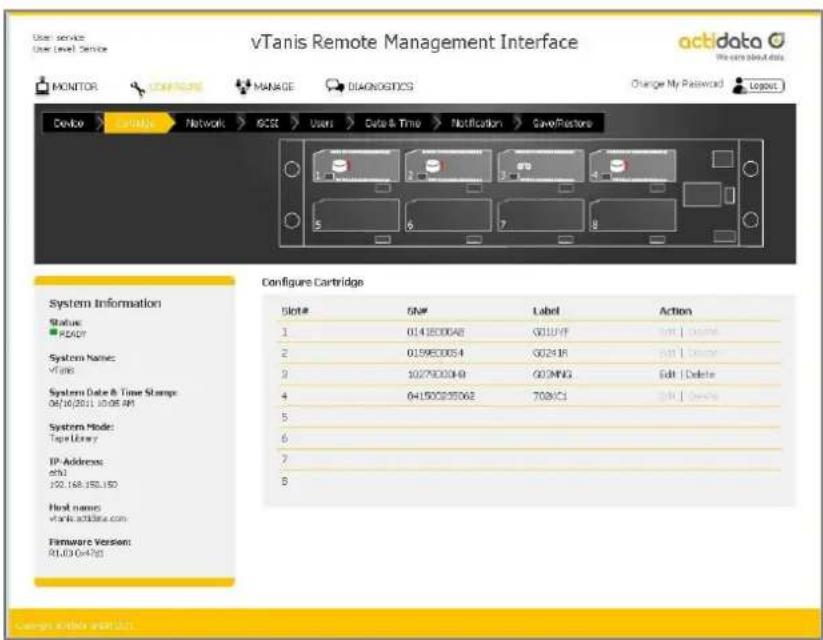Click empty slot 8 in device graphic
Screen dimensions: 823x640
[x=633, y=215]
